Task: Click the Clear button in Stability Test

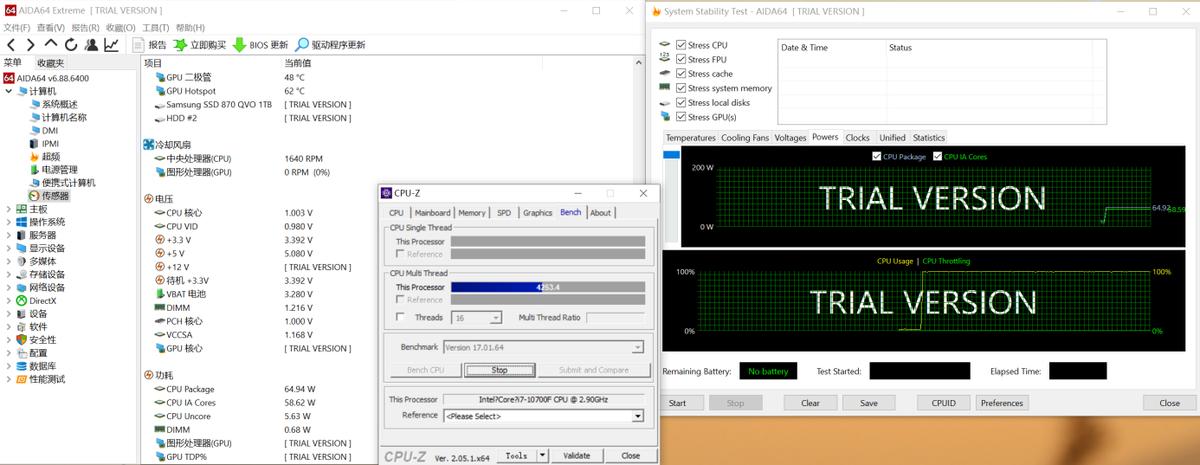Action: tap(810, 403)
